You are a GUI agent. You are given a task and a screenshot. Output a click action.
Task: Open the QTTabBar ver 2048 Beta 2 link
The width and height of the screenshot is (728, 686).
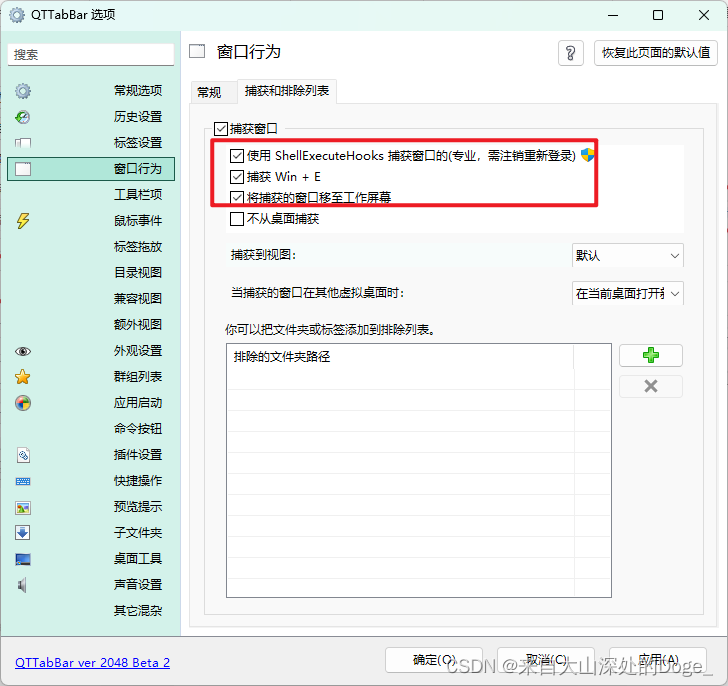click(92, 662)
